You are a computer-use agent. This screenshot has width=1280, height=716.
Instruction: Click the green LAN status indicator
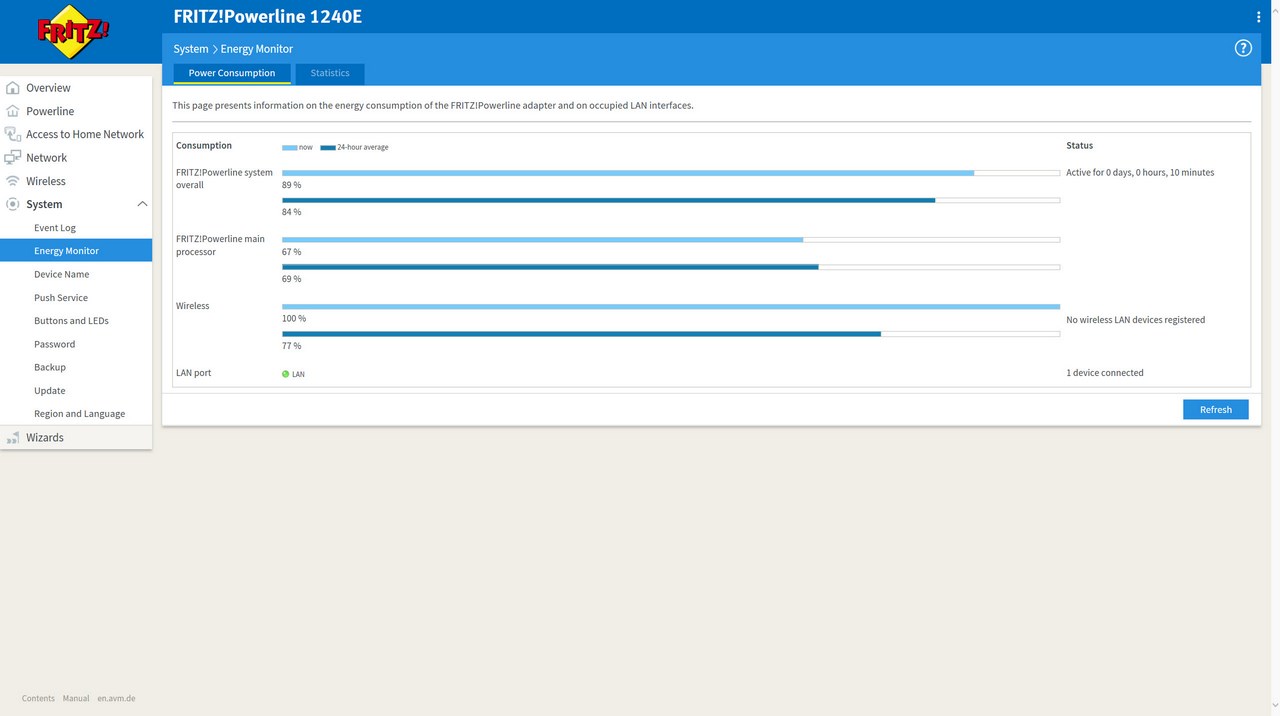click(285, 374)
